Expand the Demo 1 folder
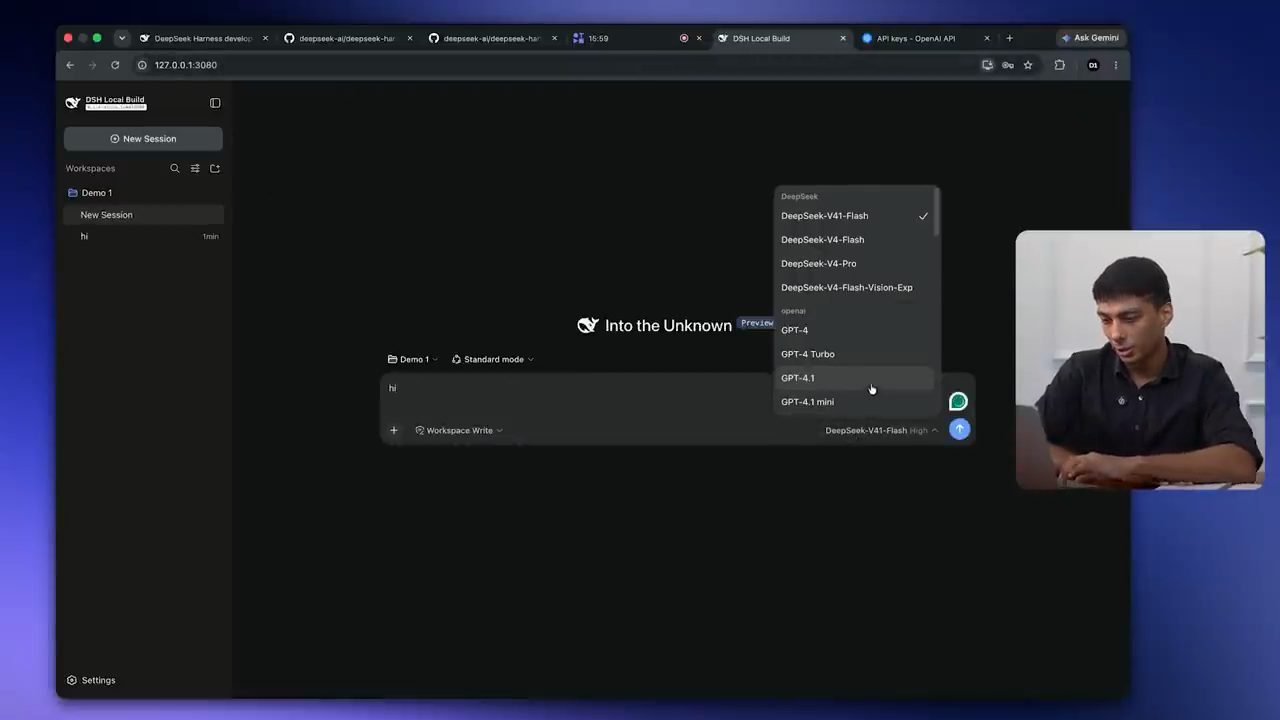 (x=97, y=192)
